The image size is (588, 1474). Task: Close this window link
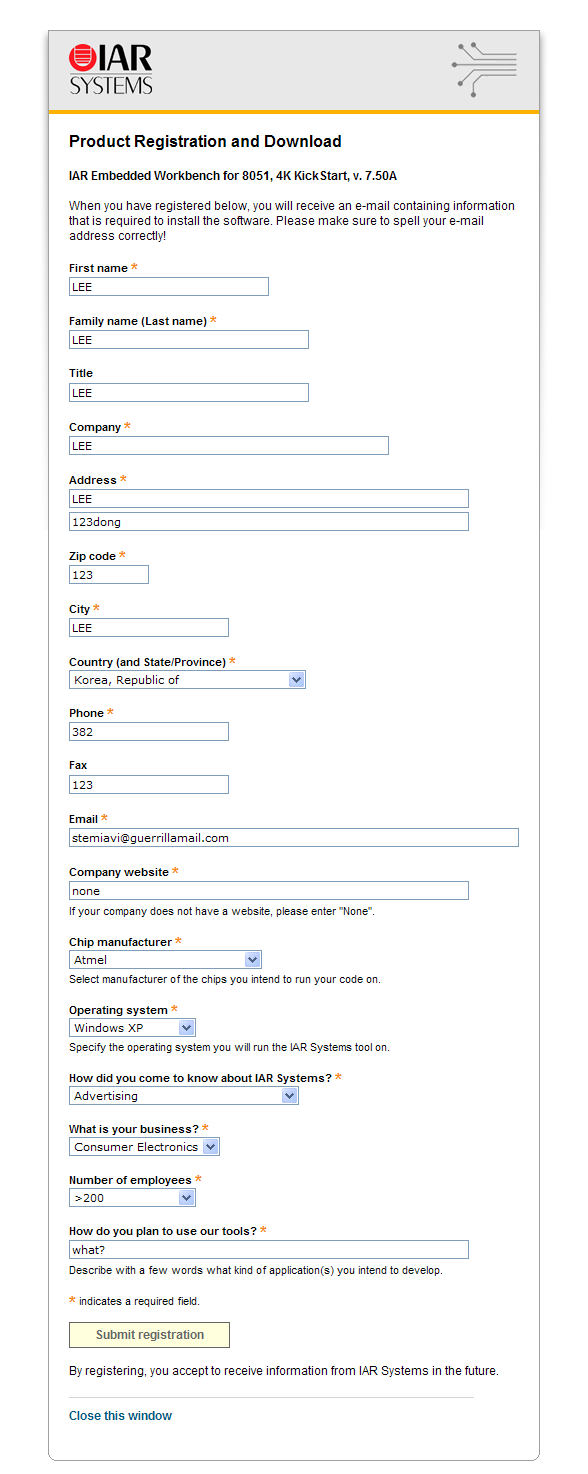[120, 1416]
